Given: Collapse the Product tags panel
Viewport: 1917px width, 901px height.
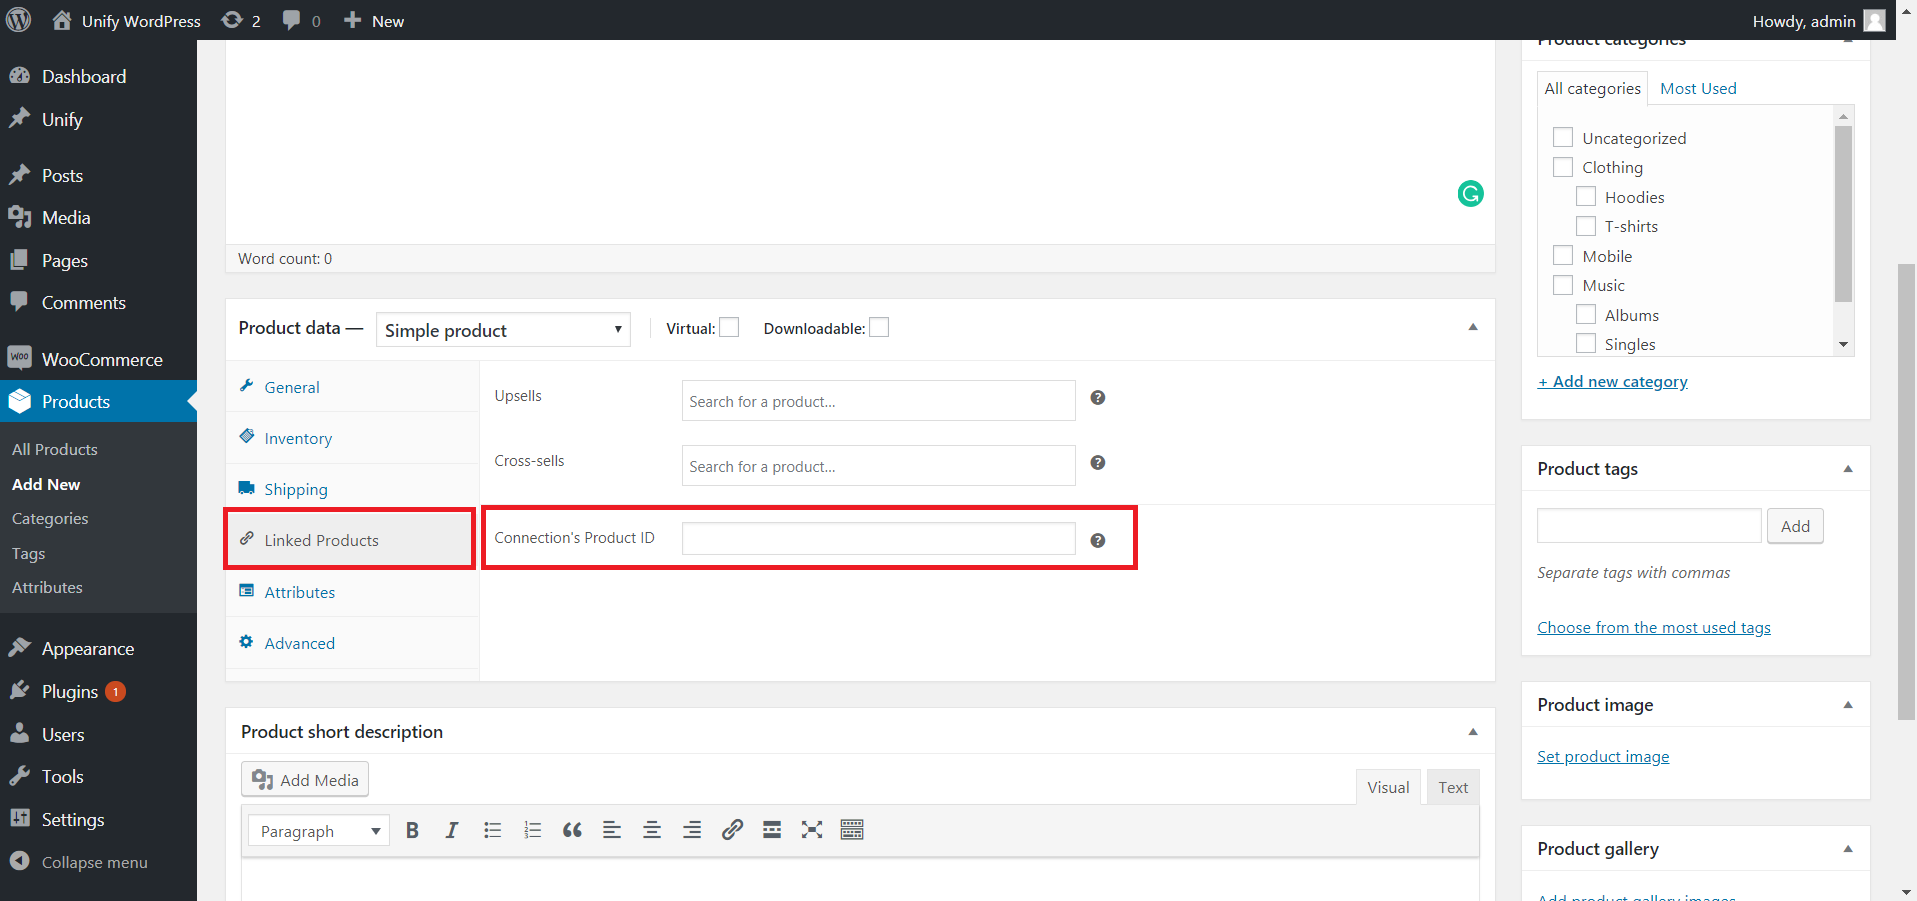Looking at the screenshot, I should coord(1848,469).
